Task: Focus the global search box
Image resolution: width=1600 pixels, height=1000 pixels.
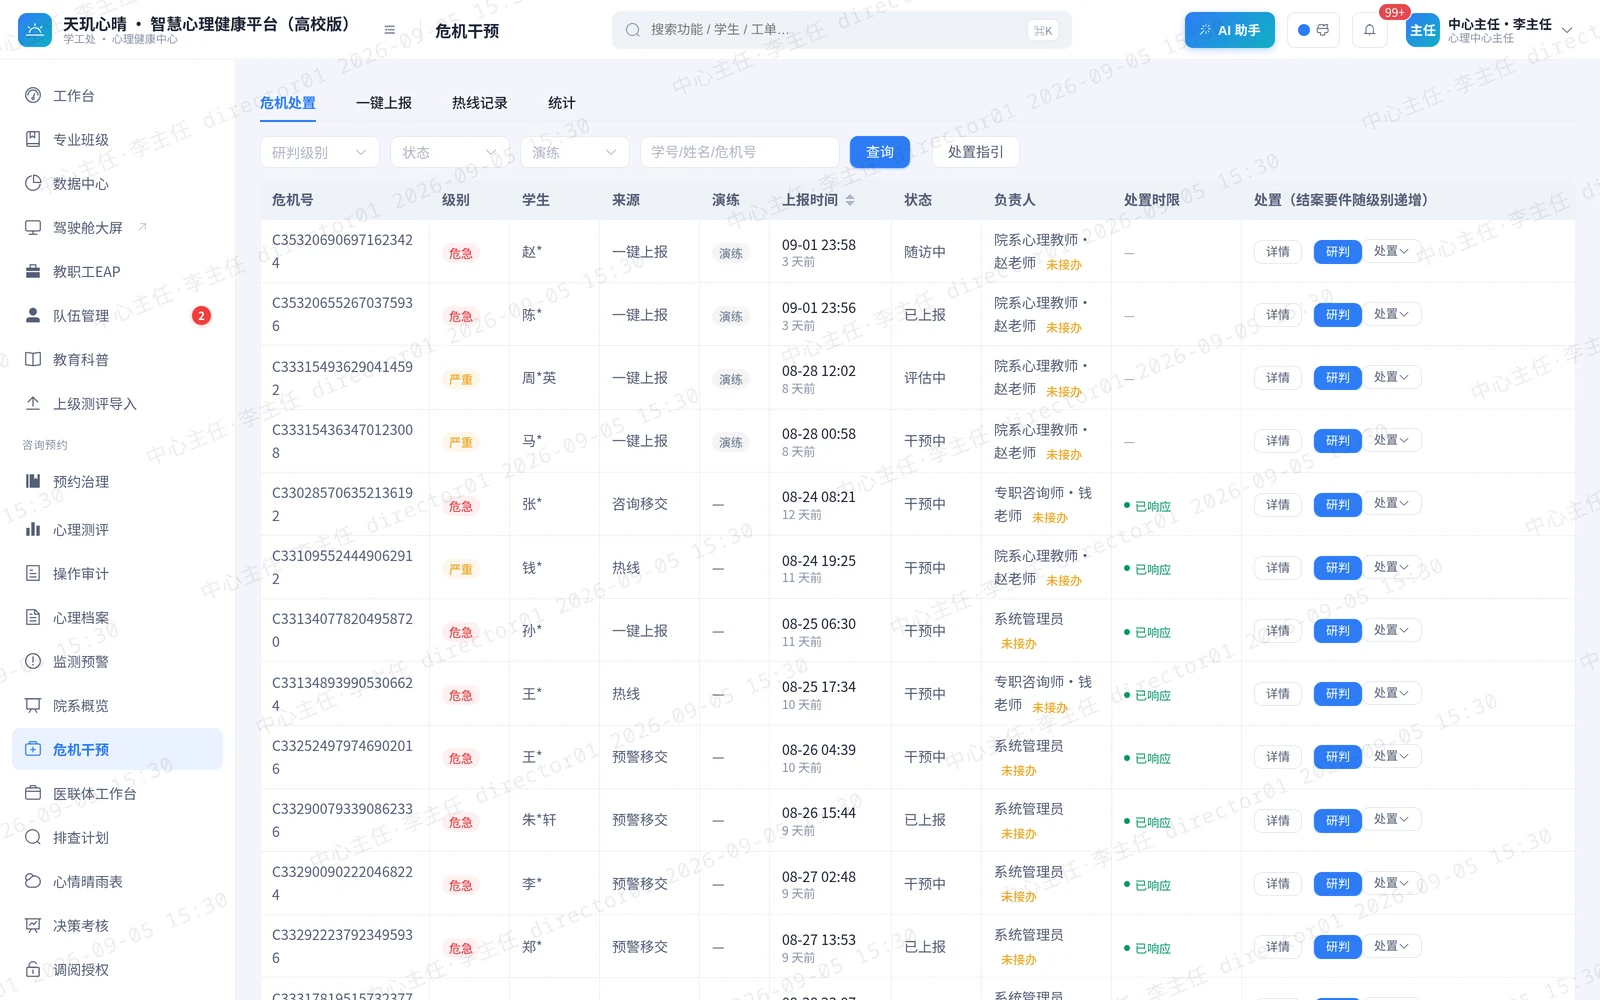Action: pos(842,30)
